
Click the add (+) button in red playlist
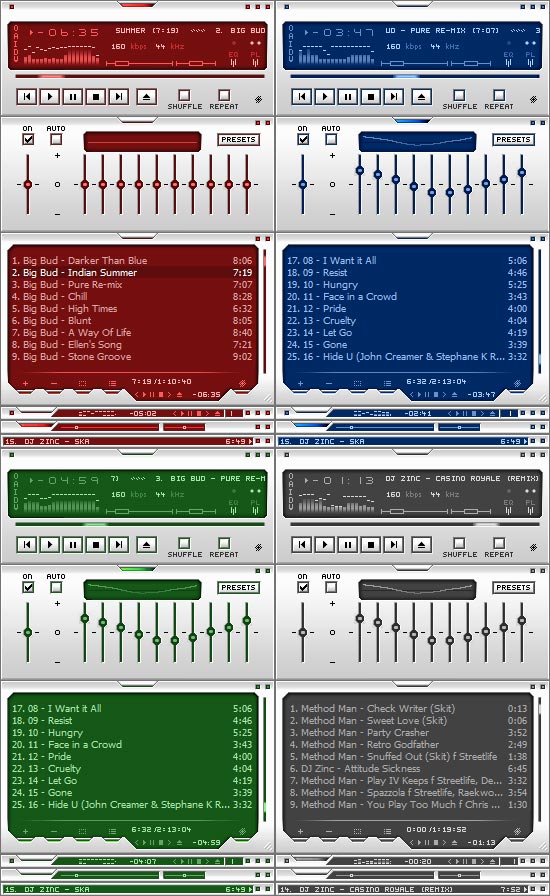pyautogui.click(x=25, y=383)
